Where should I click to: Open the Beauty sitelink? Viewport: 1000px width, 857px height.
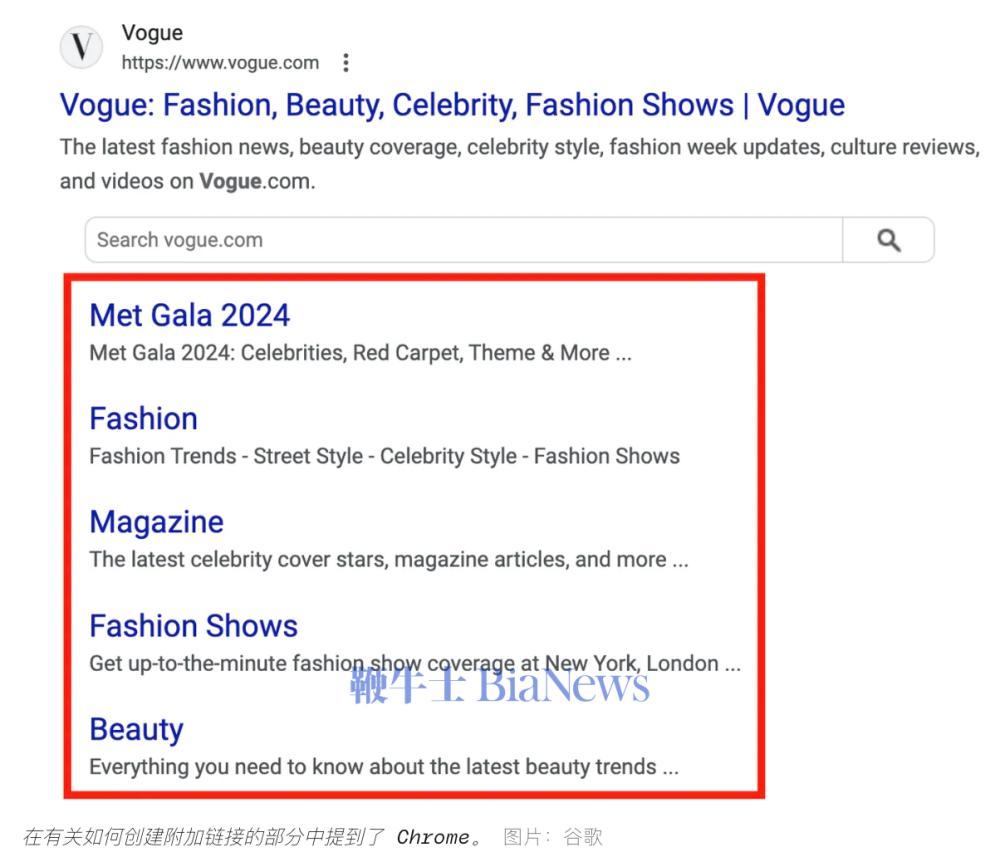(x=136, y=729)
